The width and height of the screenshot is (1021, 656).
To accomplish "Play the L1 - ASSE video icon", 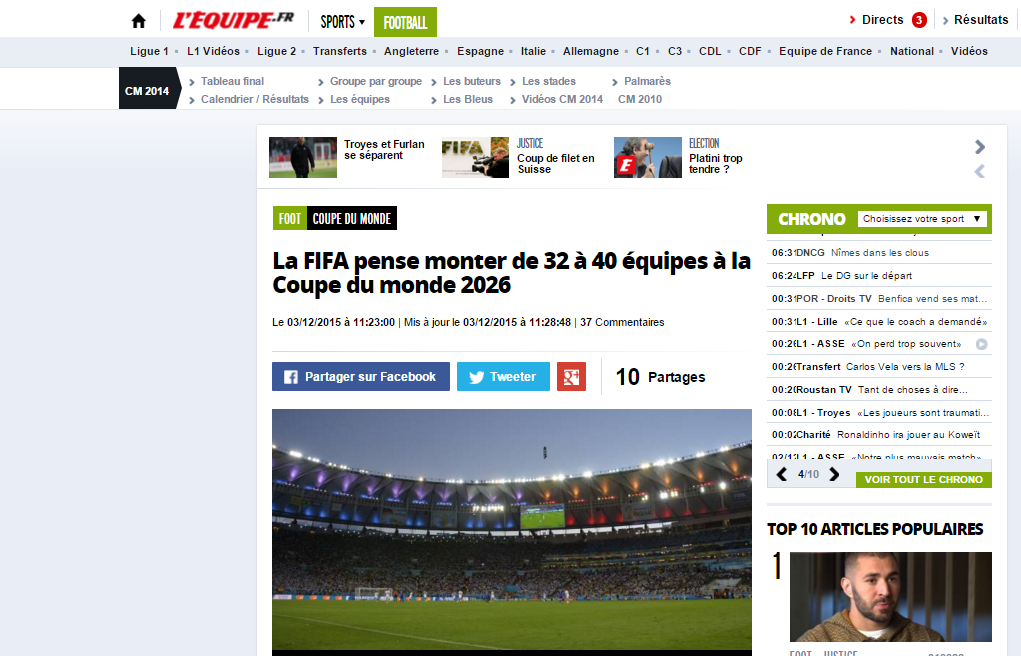I will coord(981,344).
